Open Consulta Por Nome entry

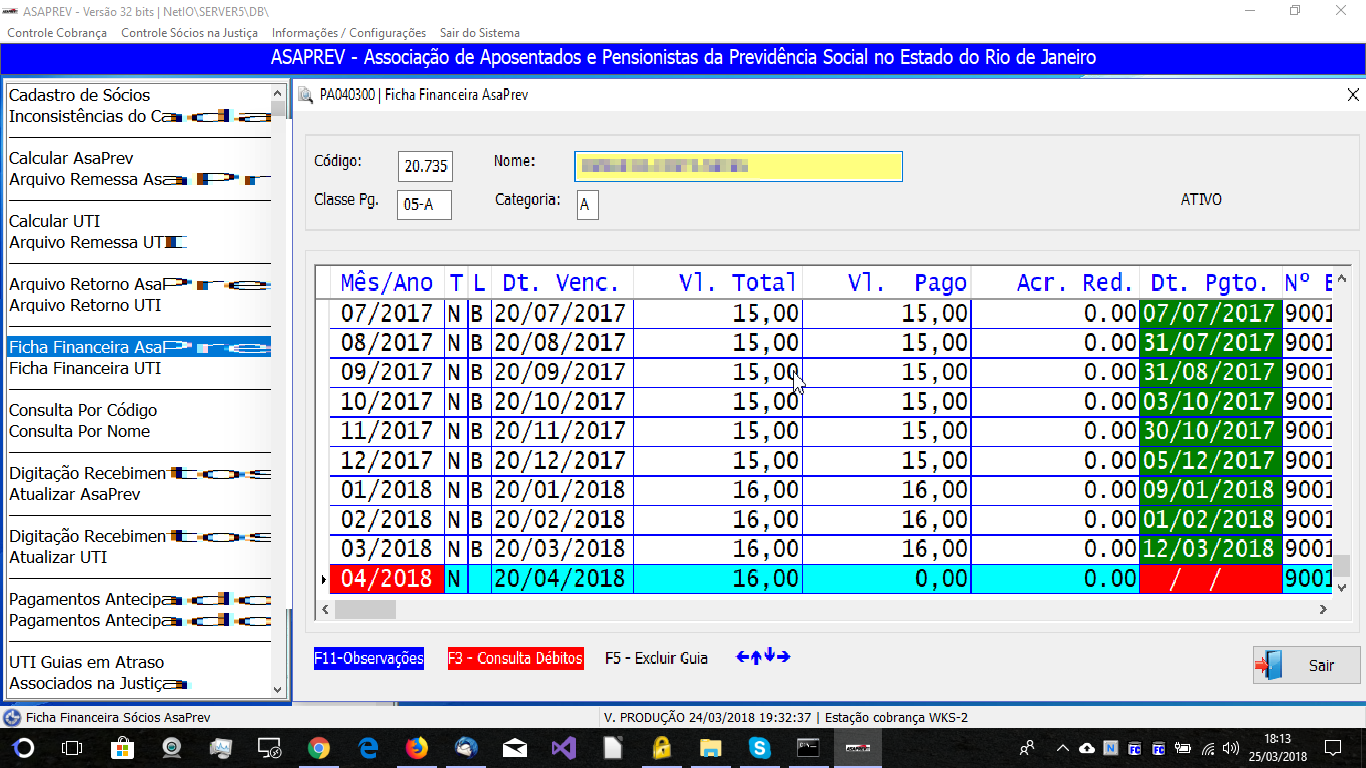[x=80, y=431]
